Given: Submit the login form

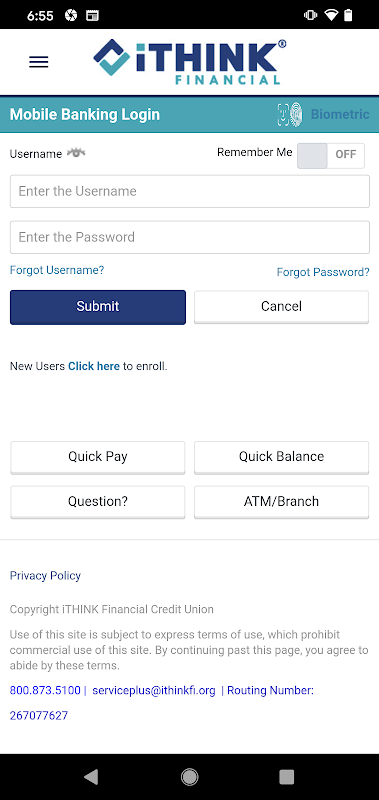Looking at the screenshot, I should 98,307.
